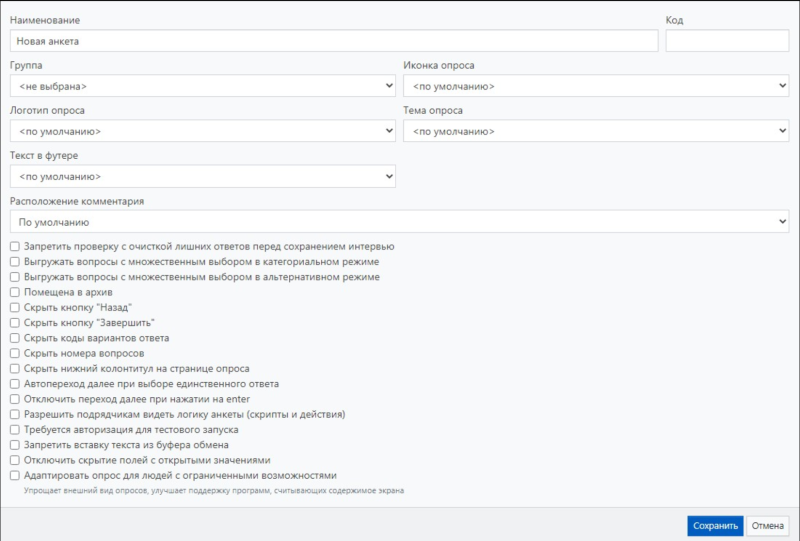Tick "Отключить скрытие полей с открытыми значениями"
The image size is (800, 541).
pos(15,460)
